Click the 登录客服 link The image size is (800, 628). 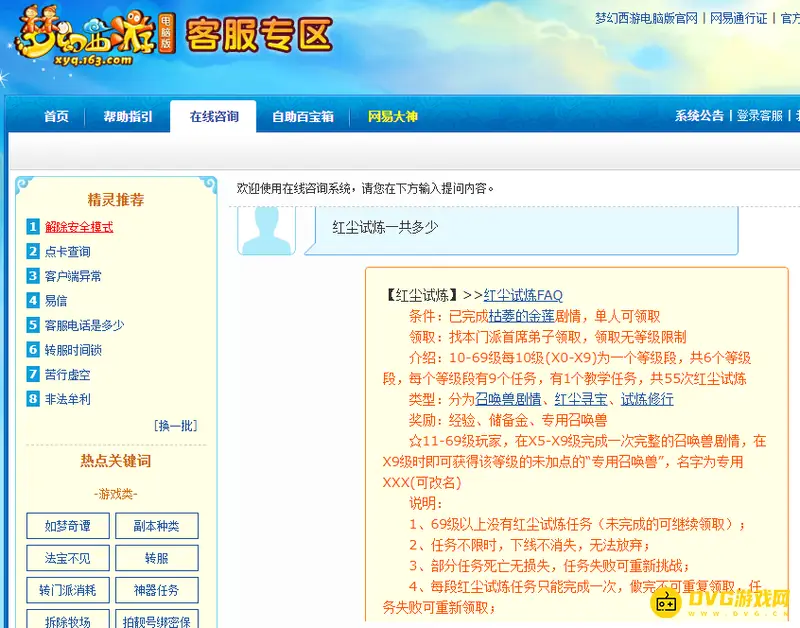click(x=759, y=116)
